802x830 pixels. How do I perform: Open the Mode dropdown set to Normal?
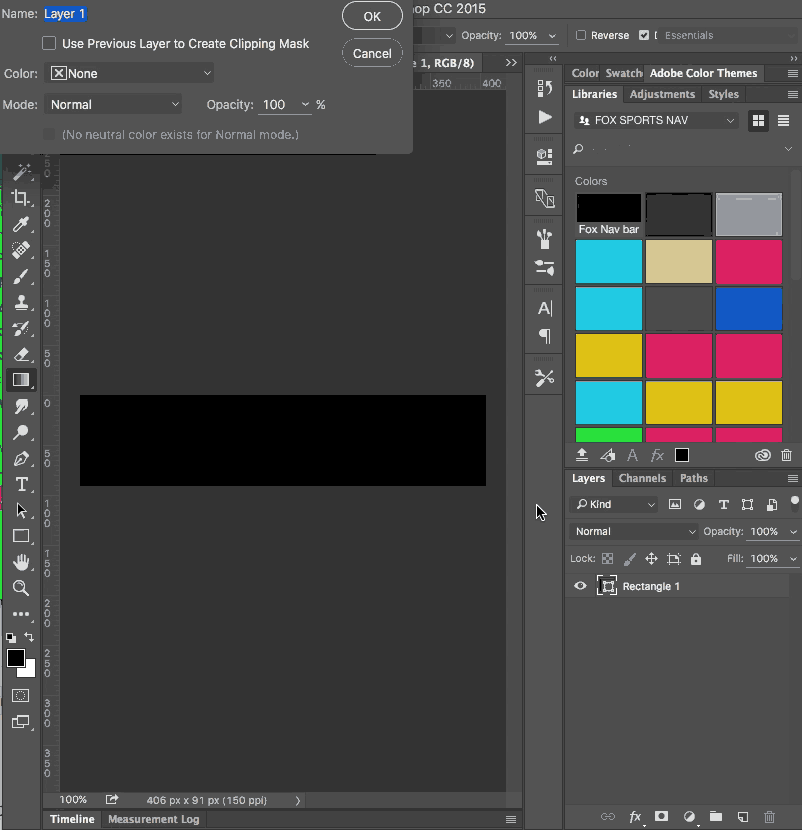(112, 104)
